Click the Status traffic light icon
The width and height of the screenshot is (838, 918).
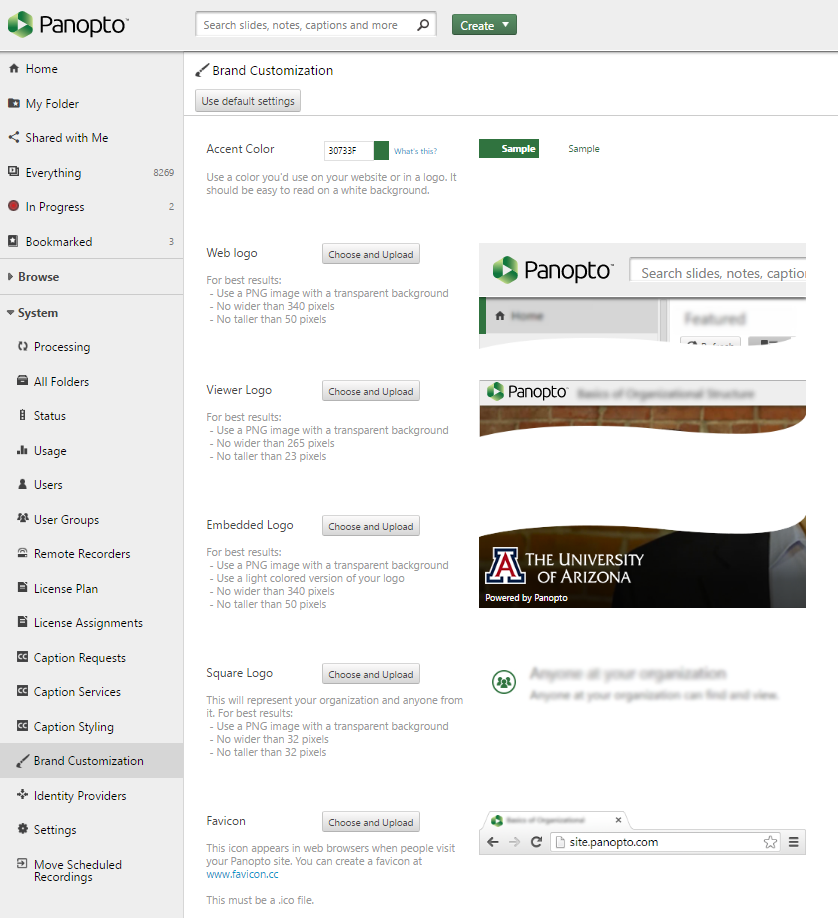[22, 416]
